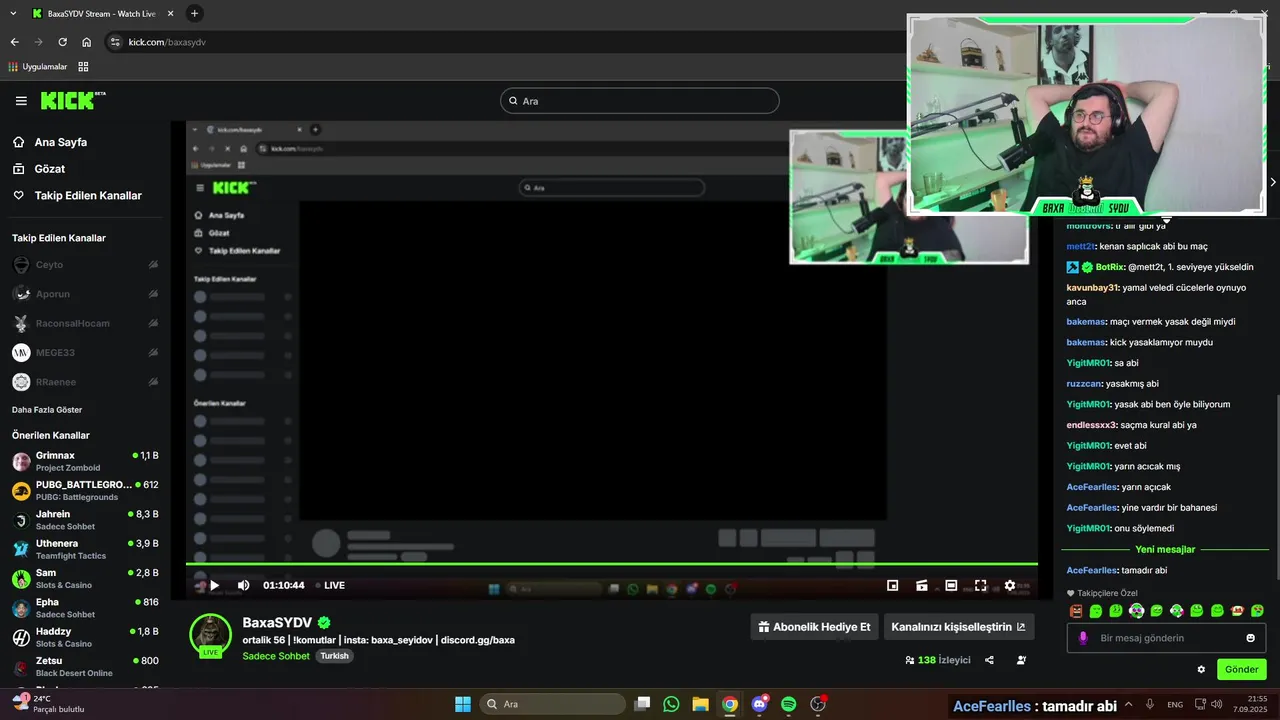The width and height of the screenshot is (1280, 720).
Task: Open recommended channel Jahrein
Action: click(85, 520)
